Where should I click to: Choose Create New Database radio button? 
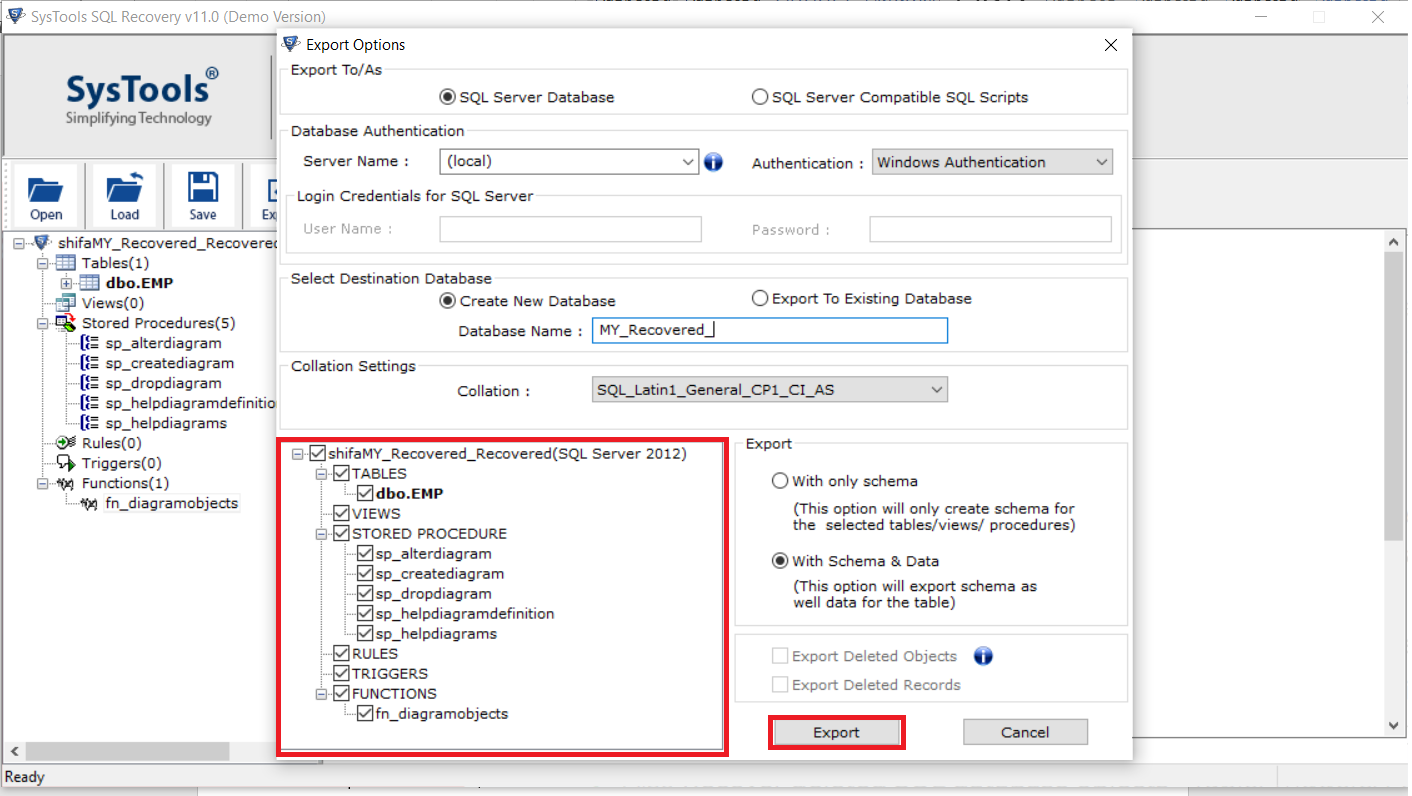point(448,300)
